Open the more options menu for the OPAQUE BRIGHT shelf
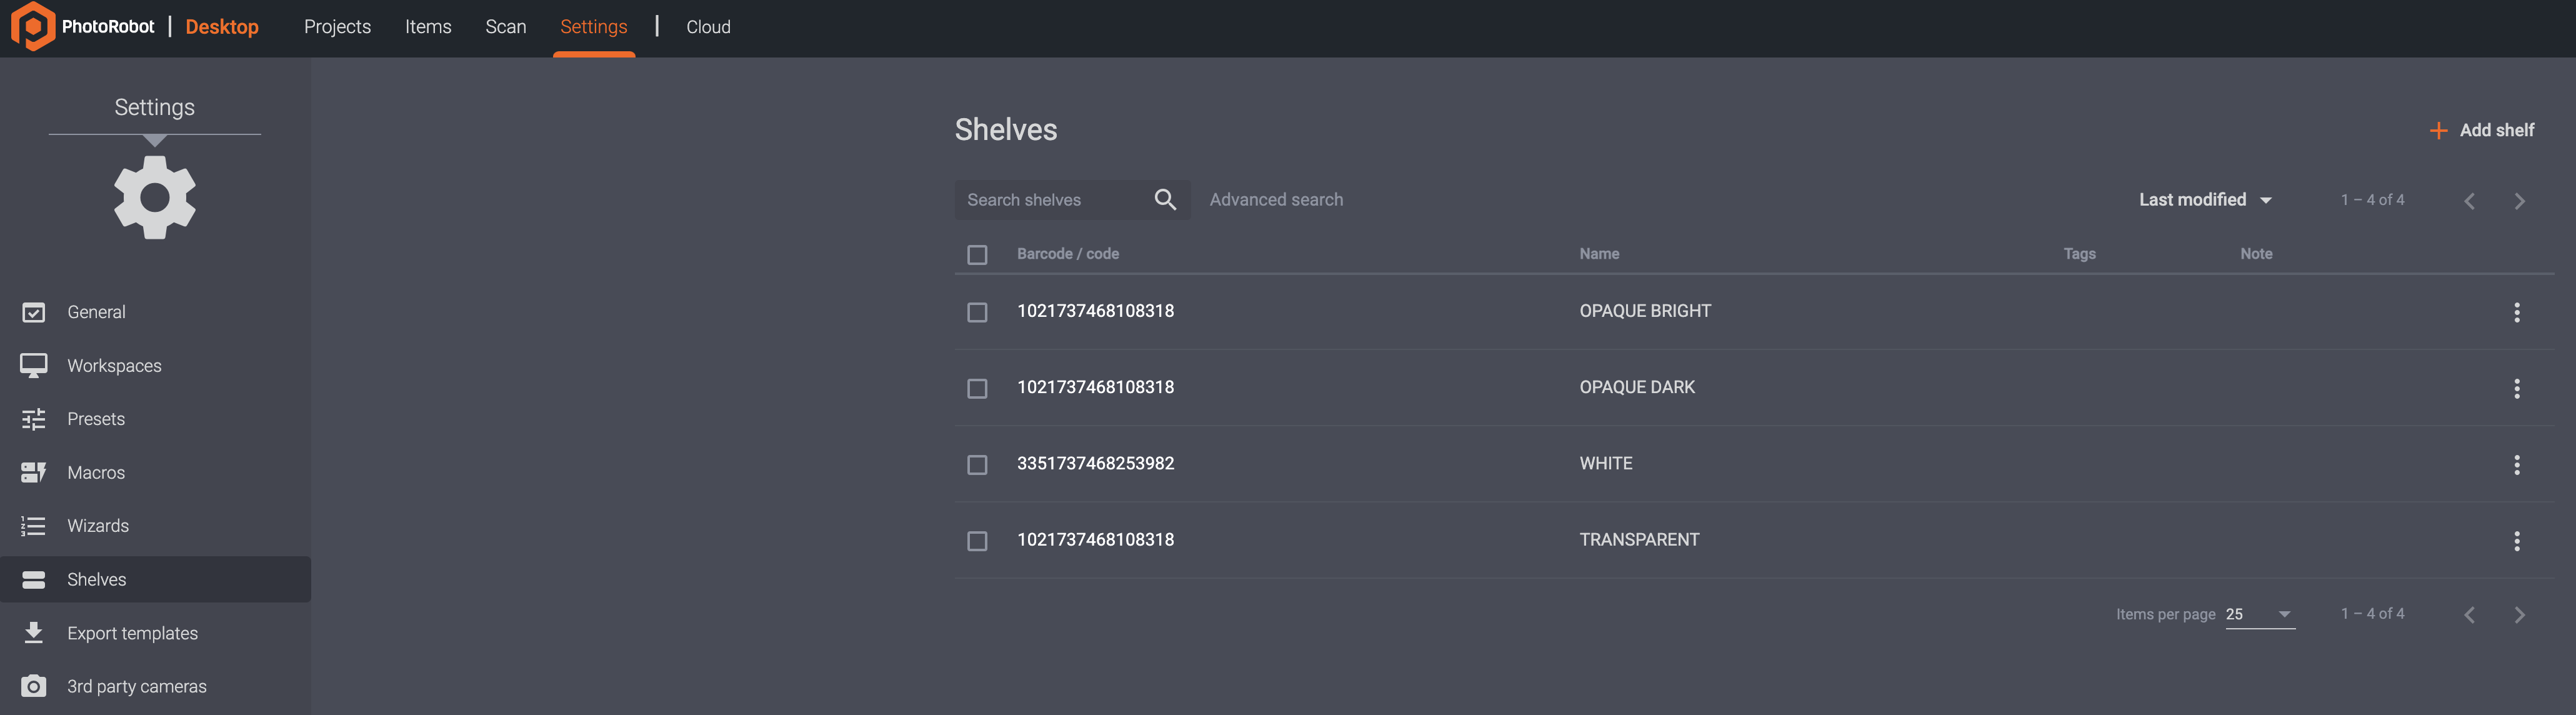Viewport: 2576px width, 715px height. click(2516, 312)
